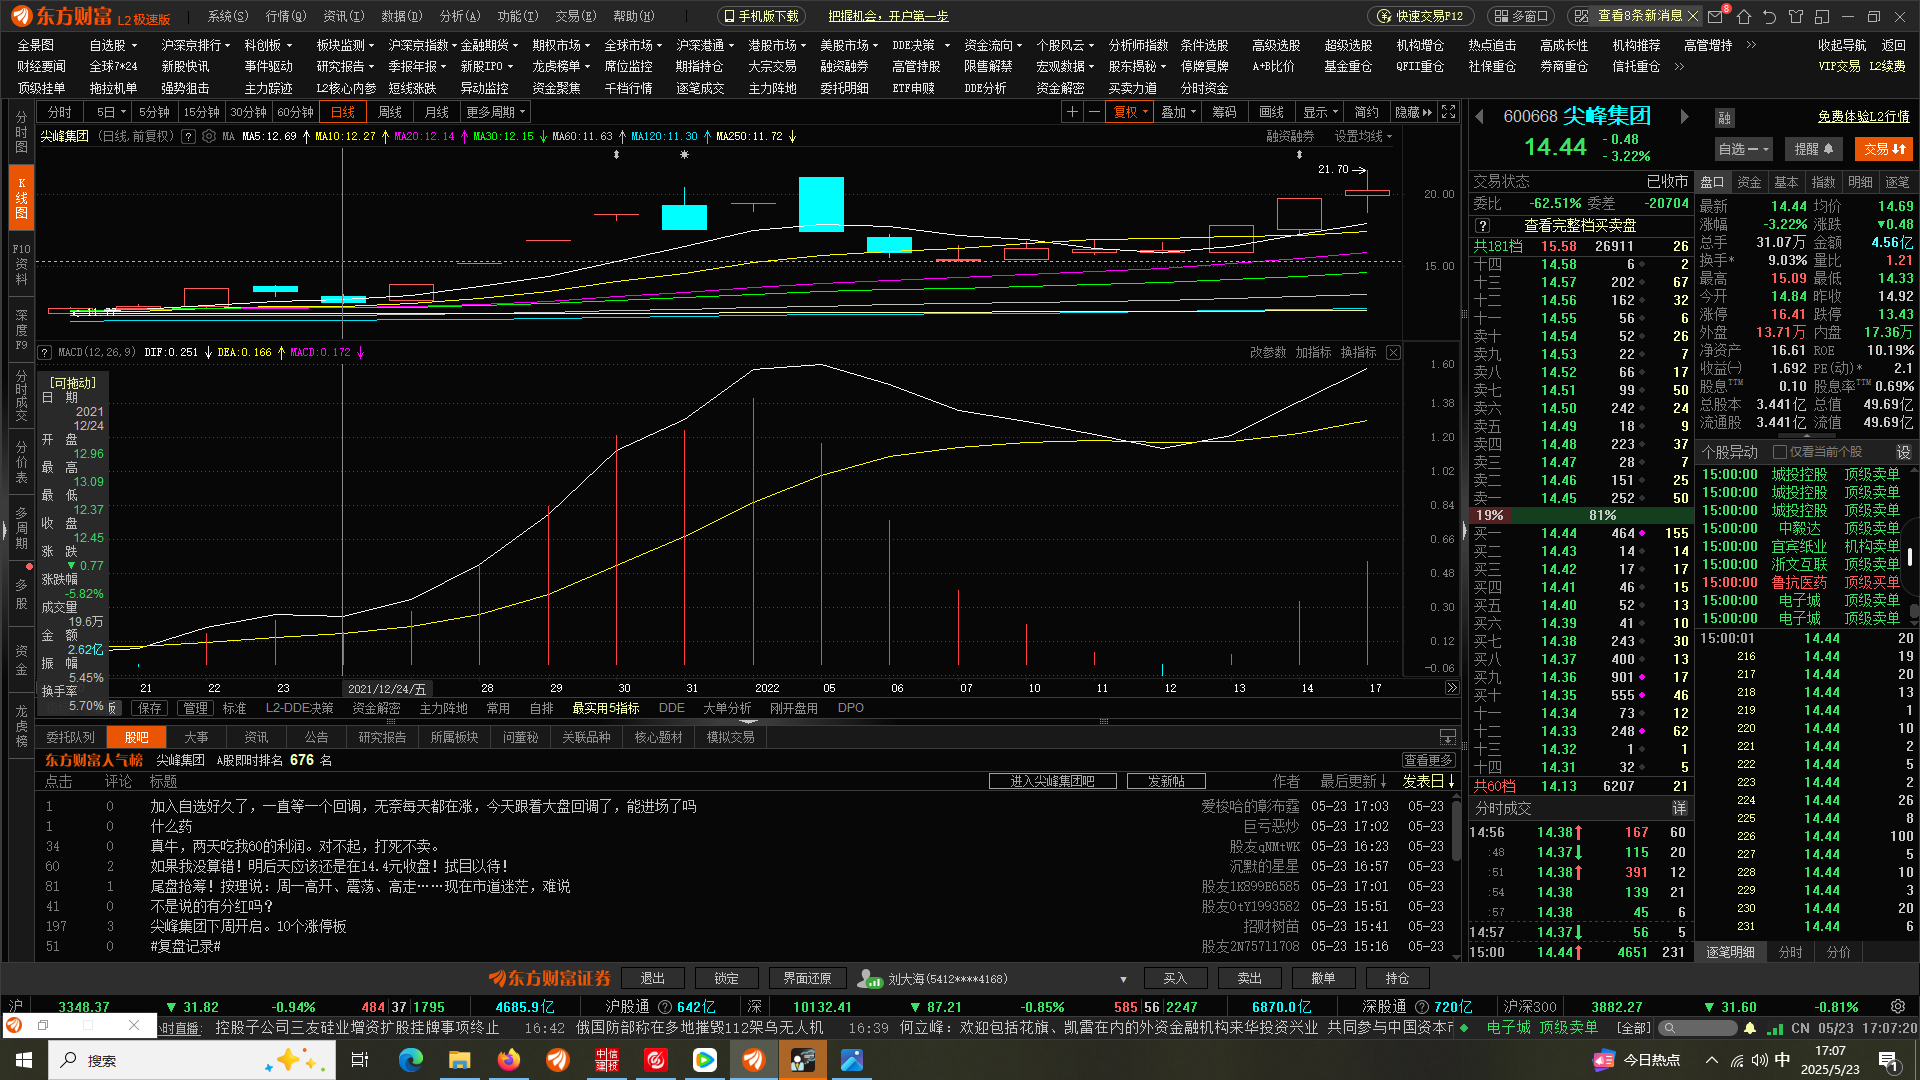Click the news ticker bell icon
The width and height of the screenshot is (1920, 1080).
[1750, 1028]
